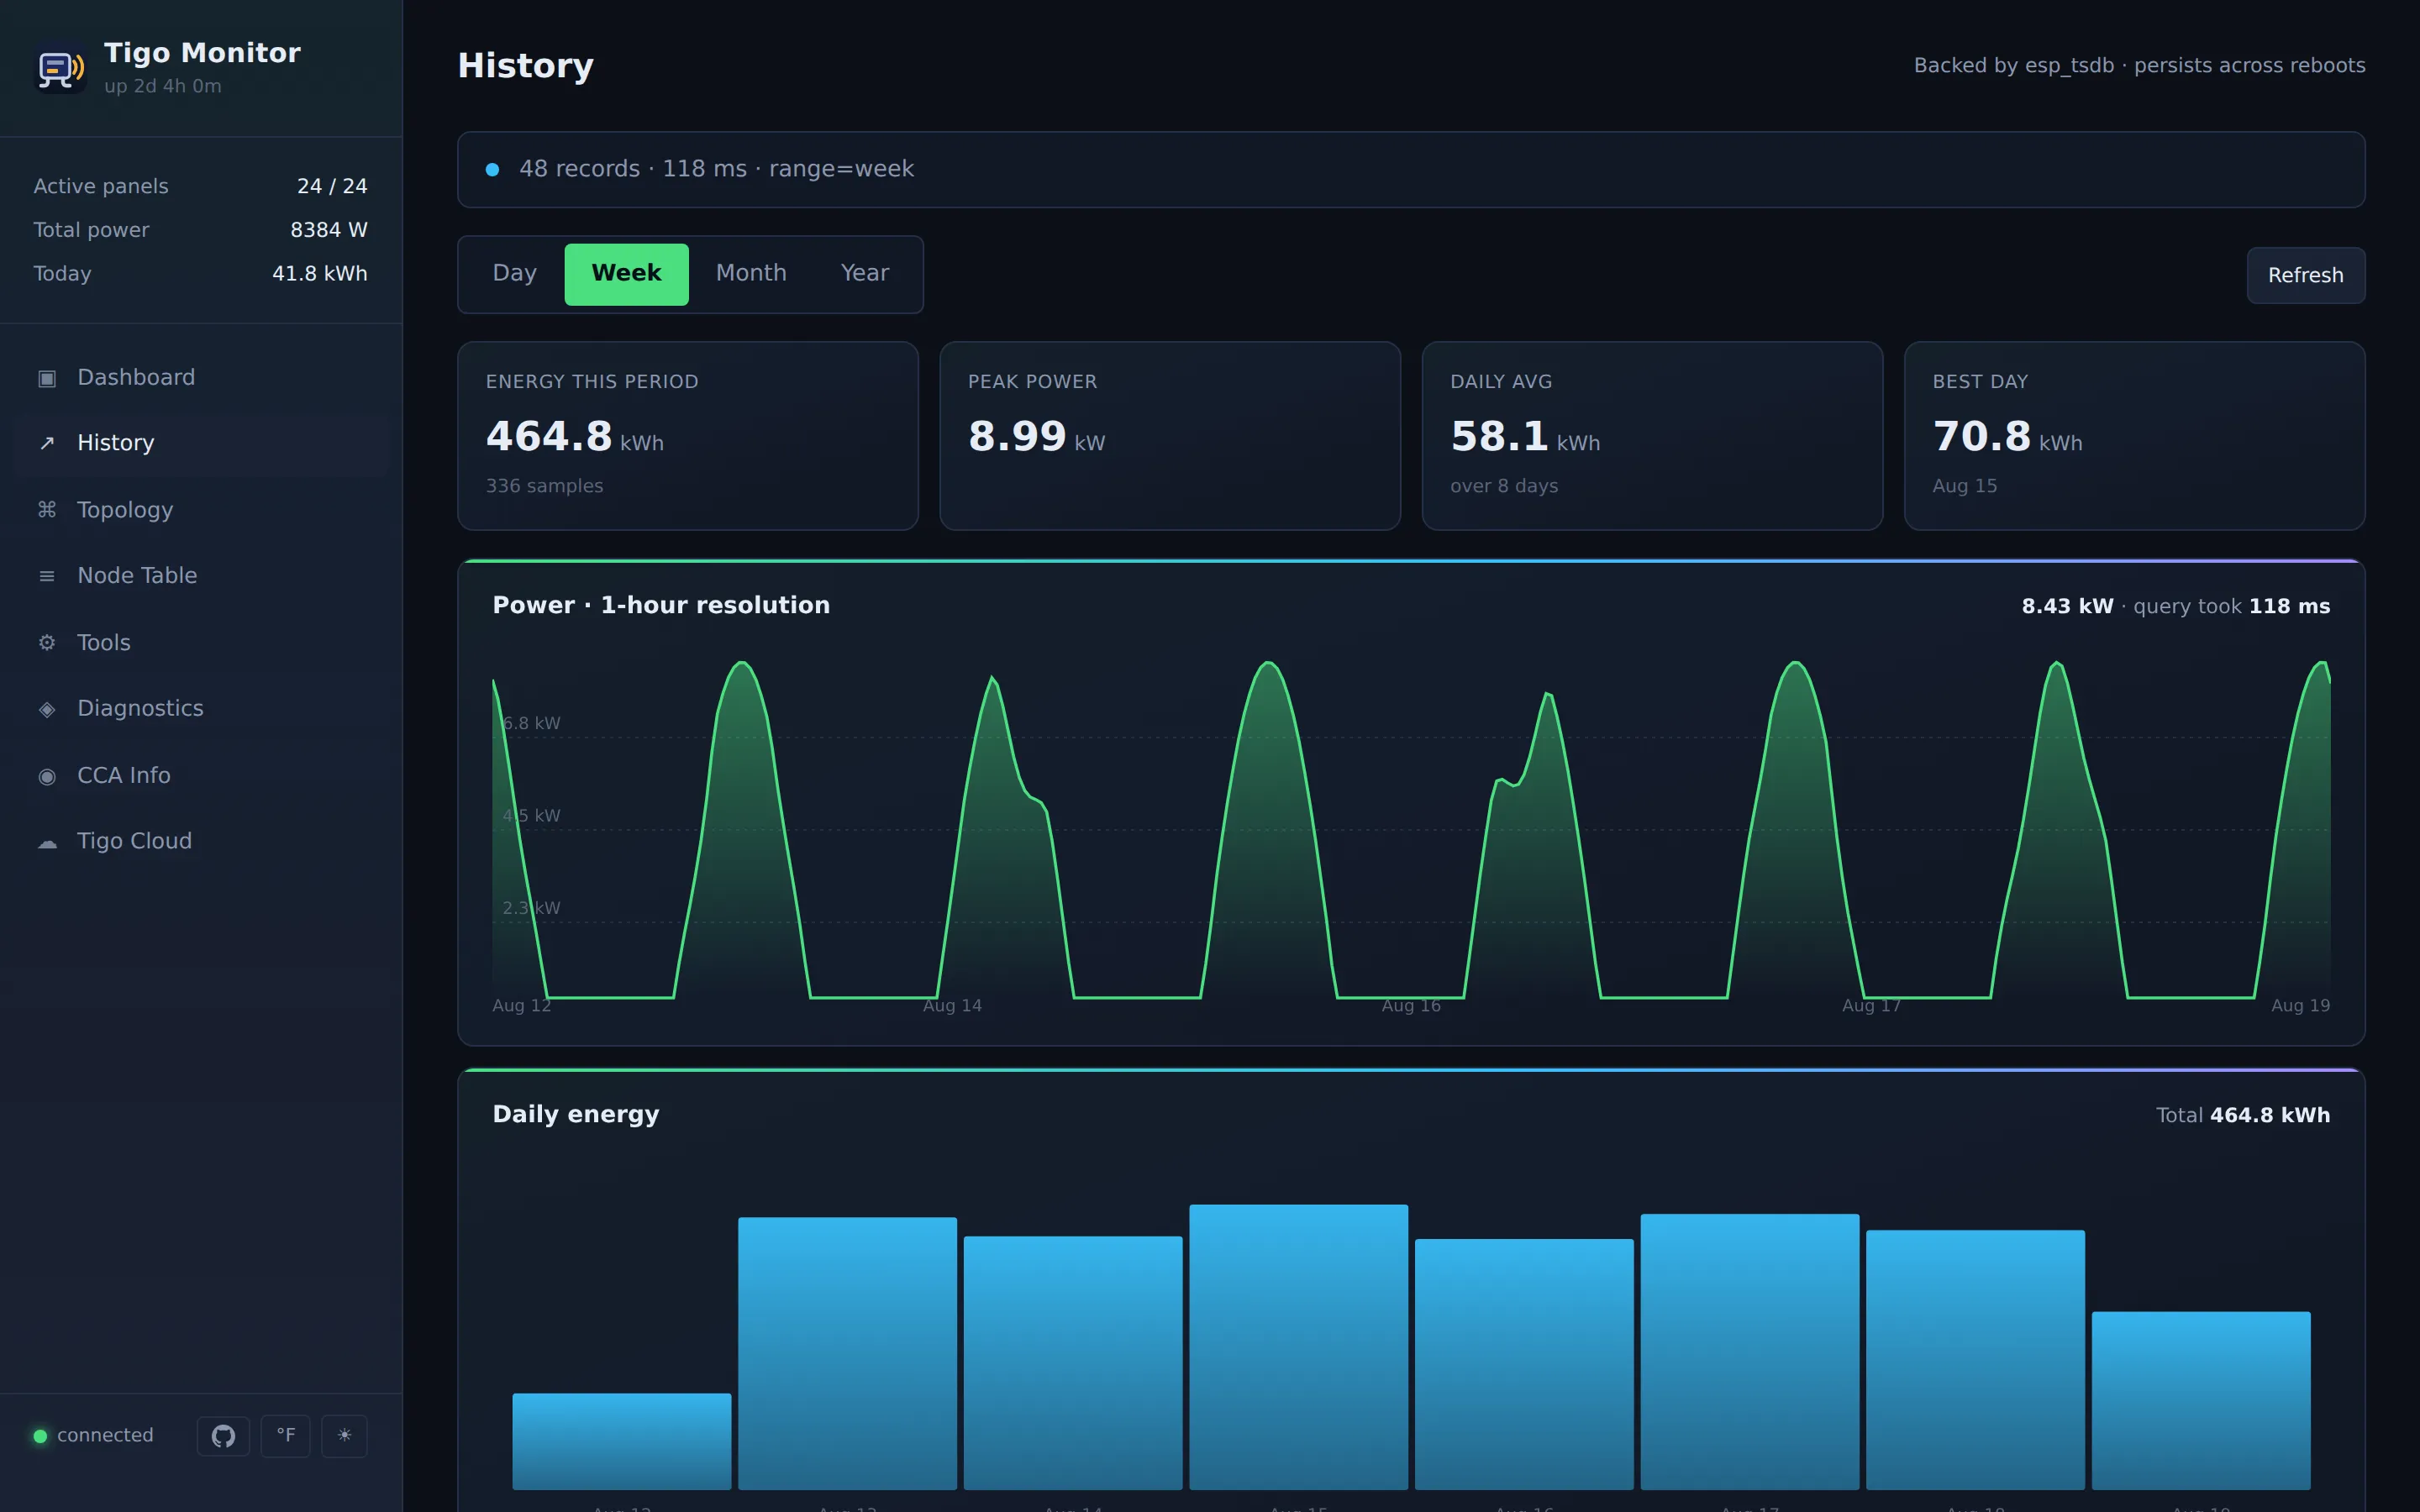
Task: Click the 'connected' status text
Action: (105, 1436)
